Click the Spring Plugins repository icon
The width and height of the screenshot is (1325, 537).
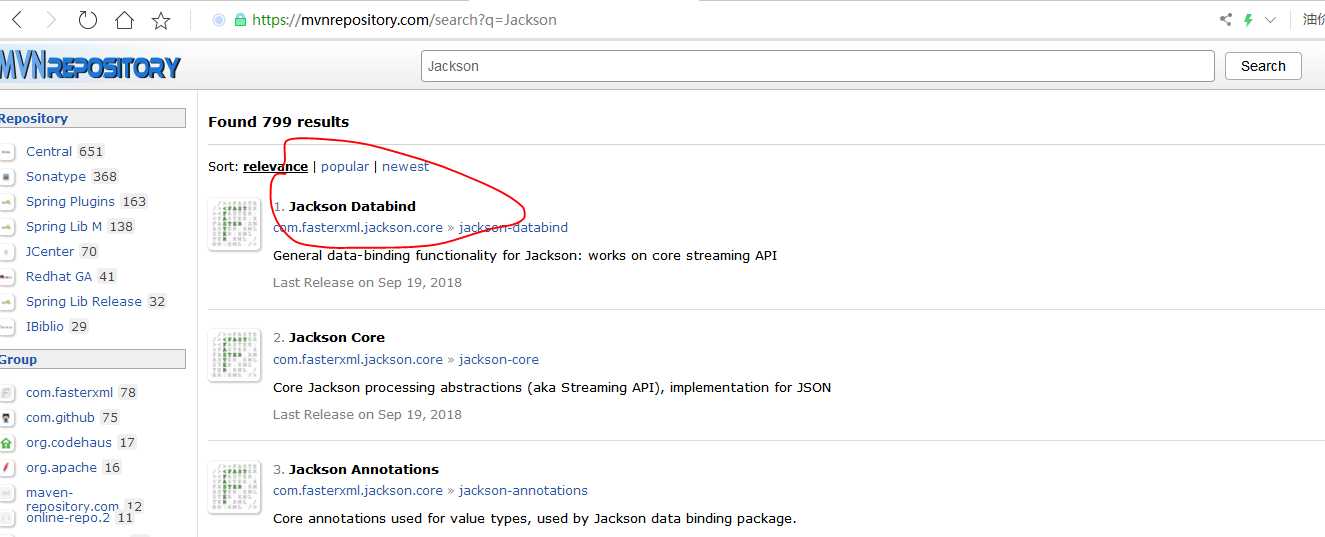click(7, 202)
